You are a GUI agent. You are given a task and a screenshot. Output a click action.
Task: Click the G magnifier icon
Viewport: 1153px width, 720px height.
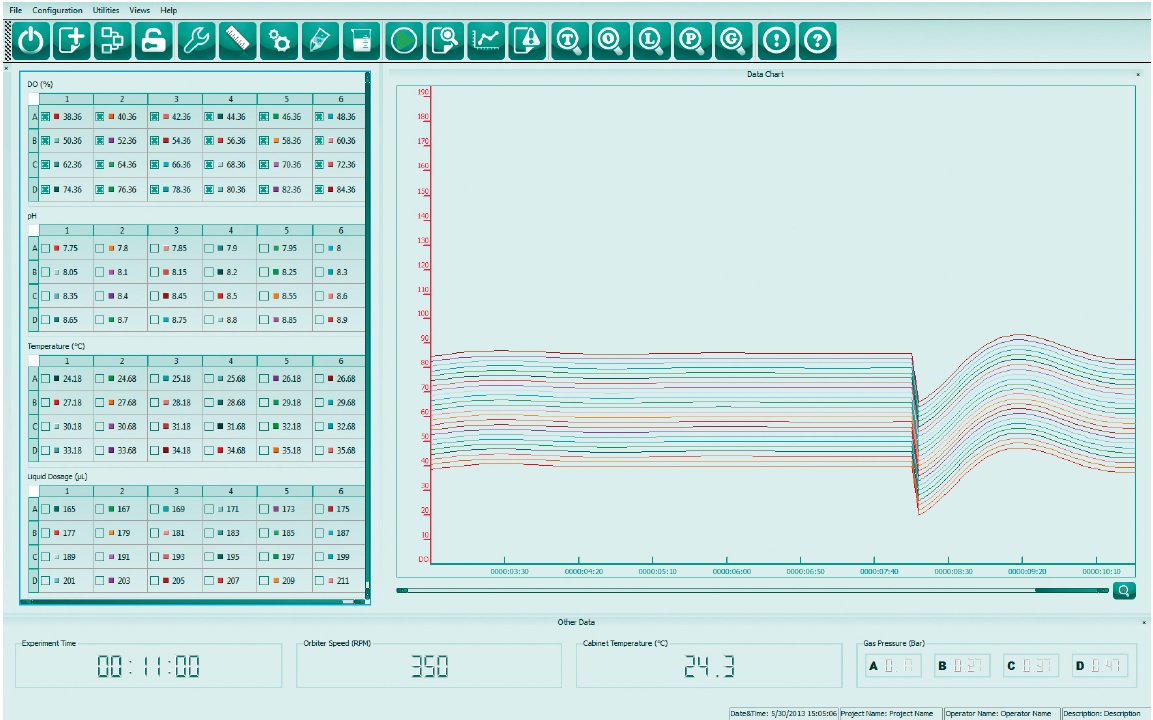click(x=735, y=40)
